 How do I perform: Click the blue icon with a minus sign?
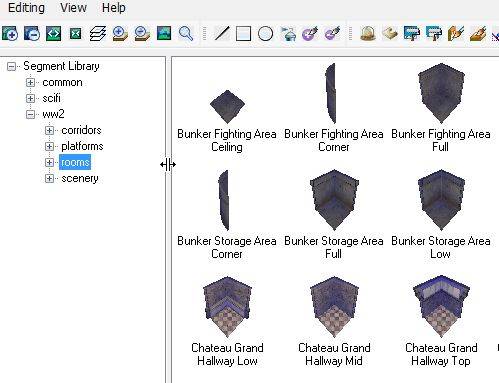coord(32,33)
